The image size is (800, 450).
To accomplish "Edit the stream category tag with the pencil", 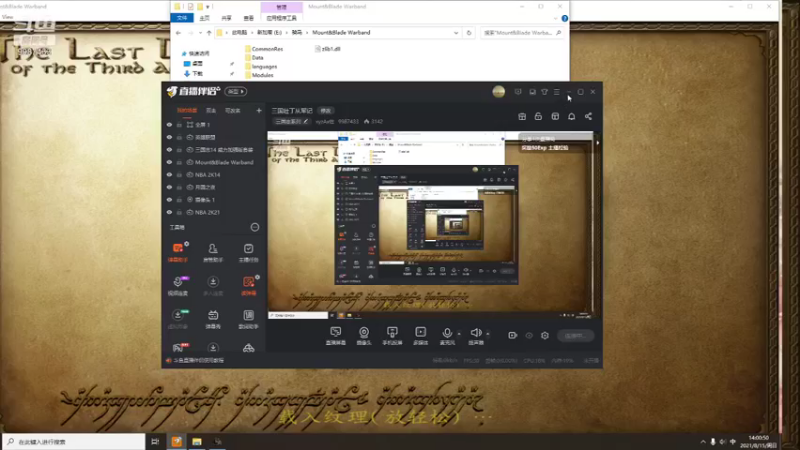I will 306,121.
